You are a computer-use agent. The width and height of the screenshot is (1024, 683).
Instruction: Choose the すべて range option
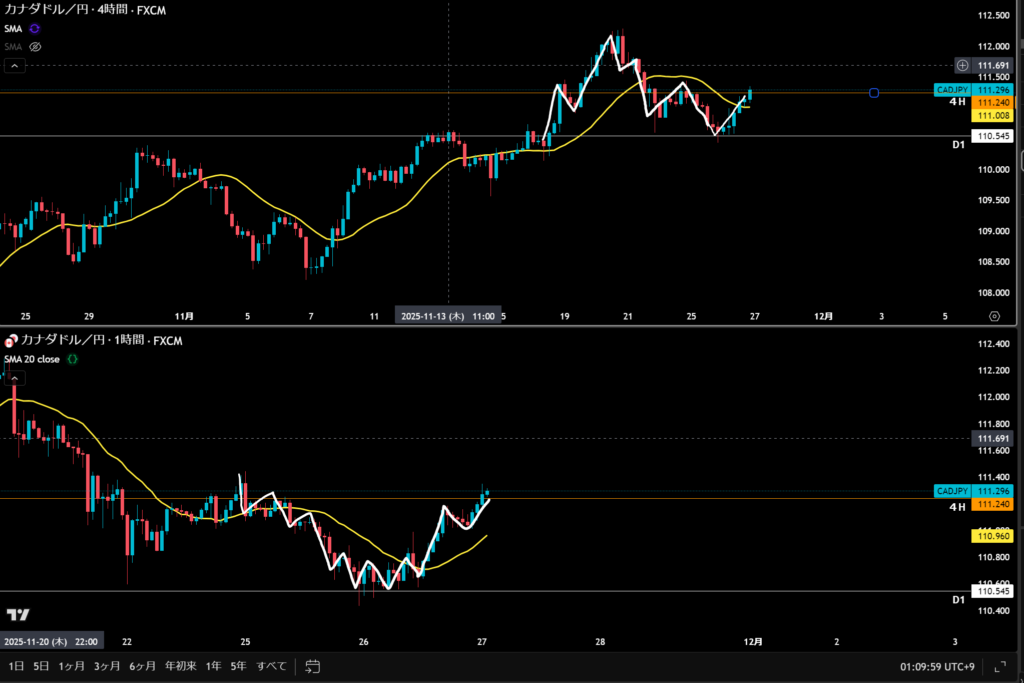click(x=271, y=666)
